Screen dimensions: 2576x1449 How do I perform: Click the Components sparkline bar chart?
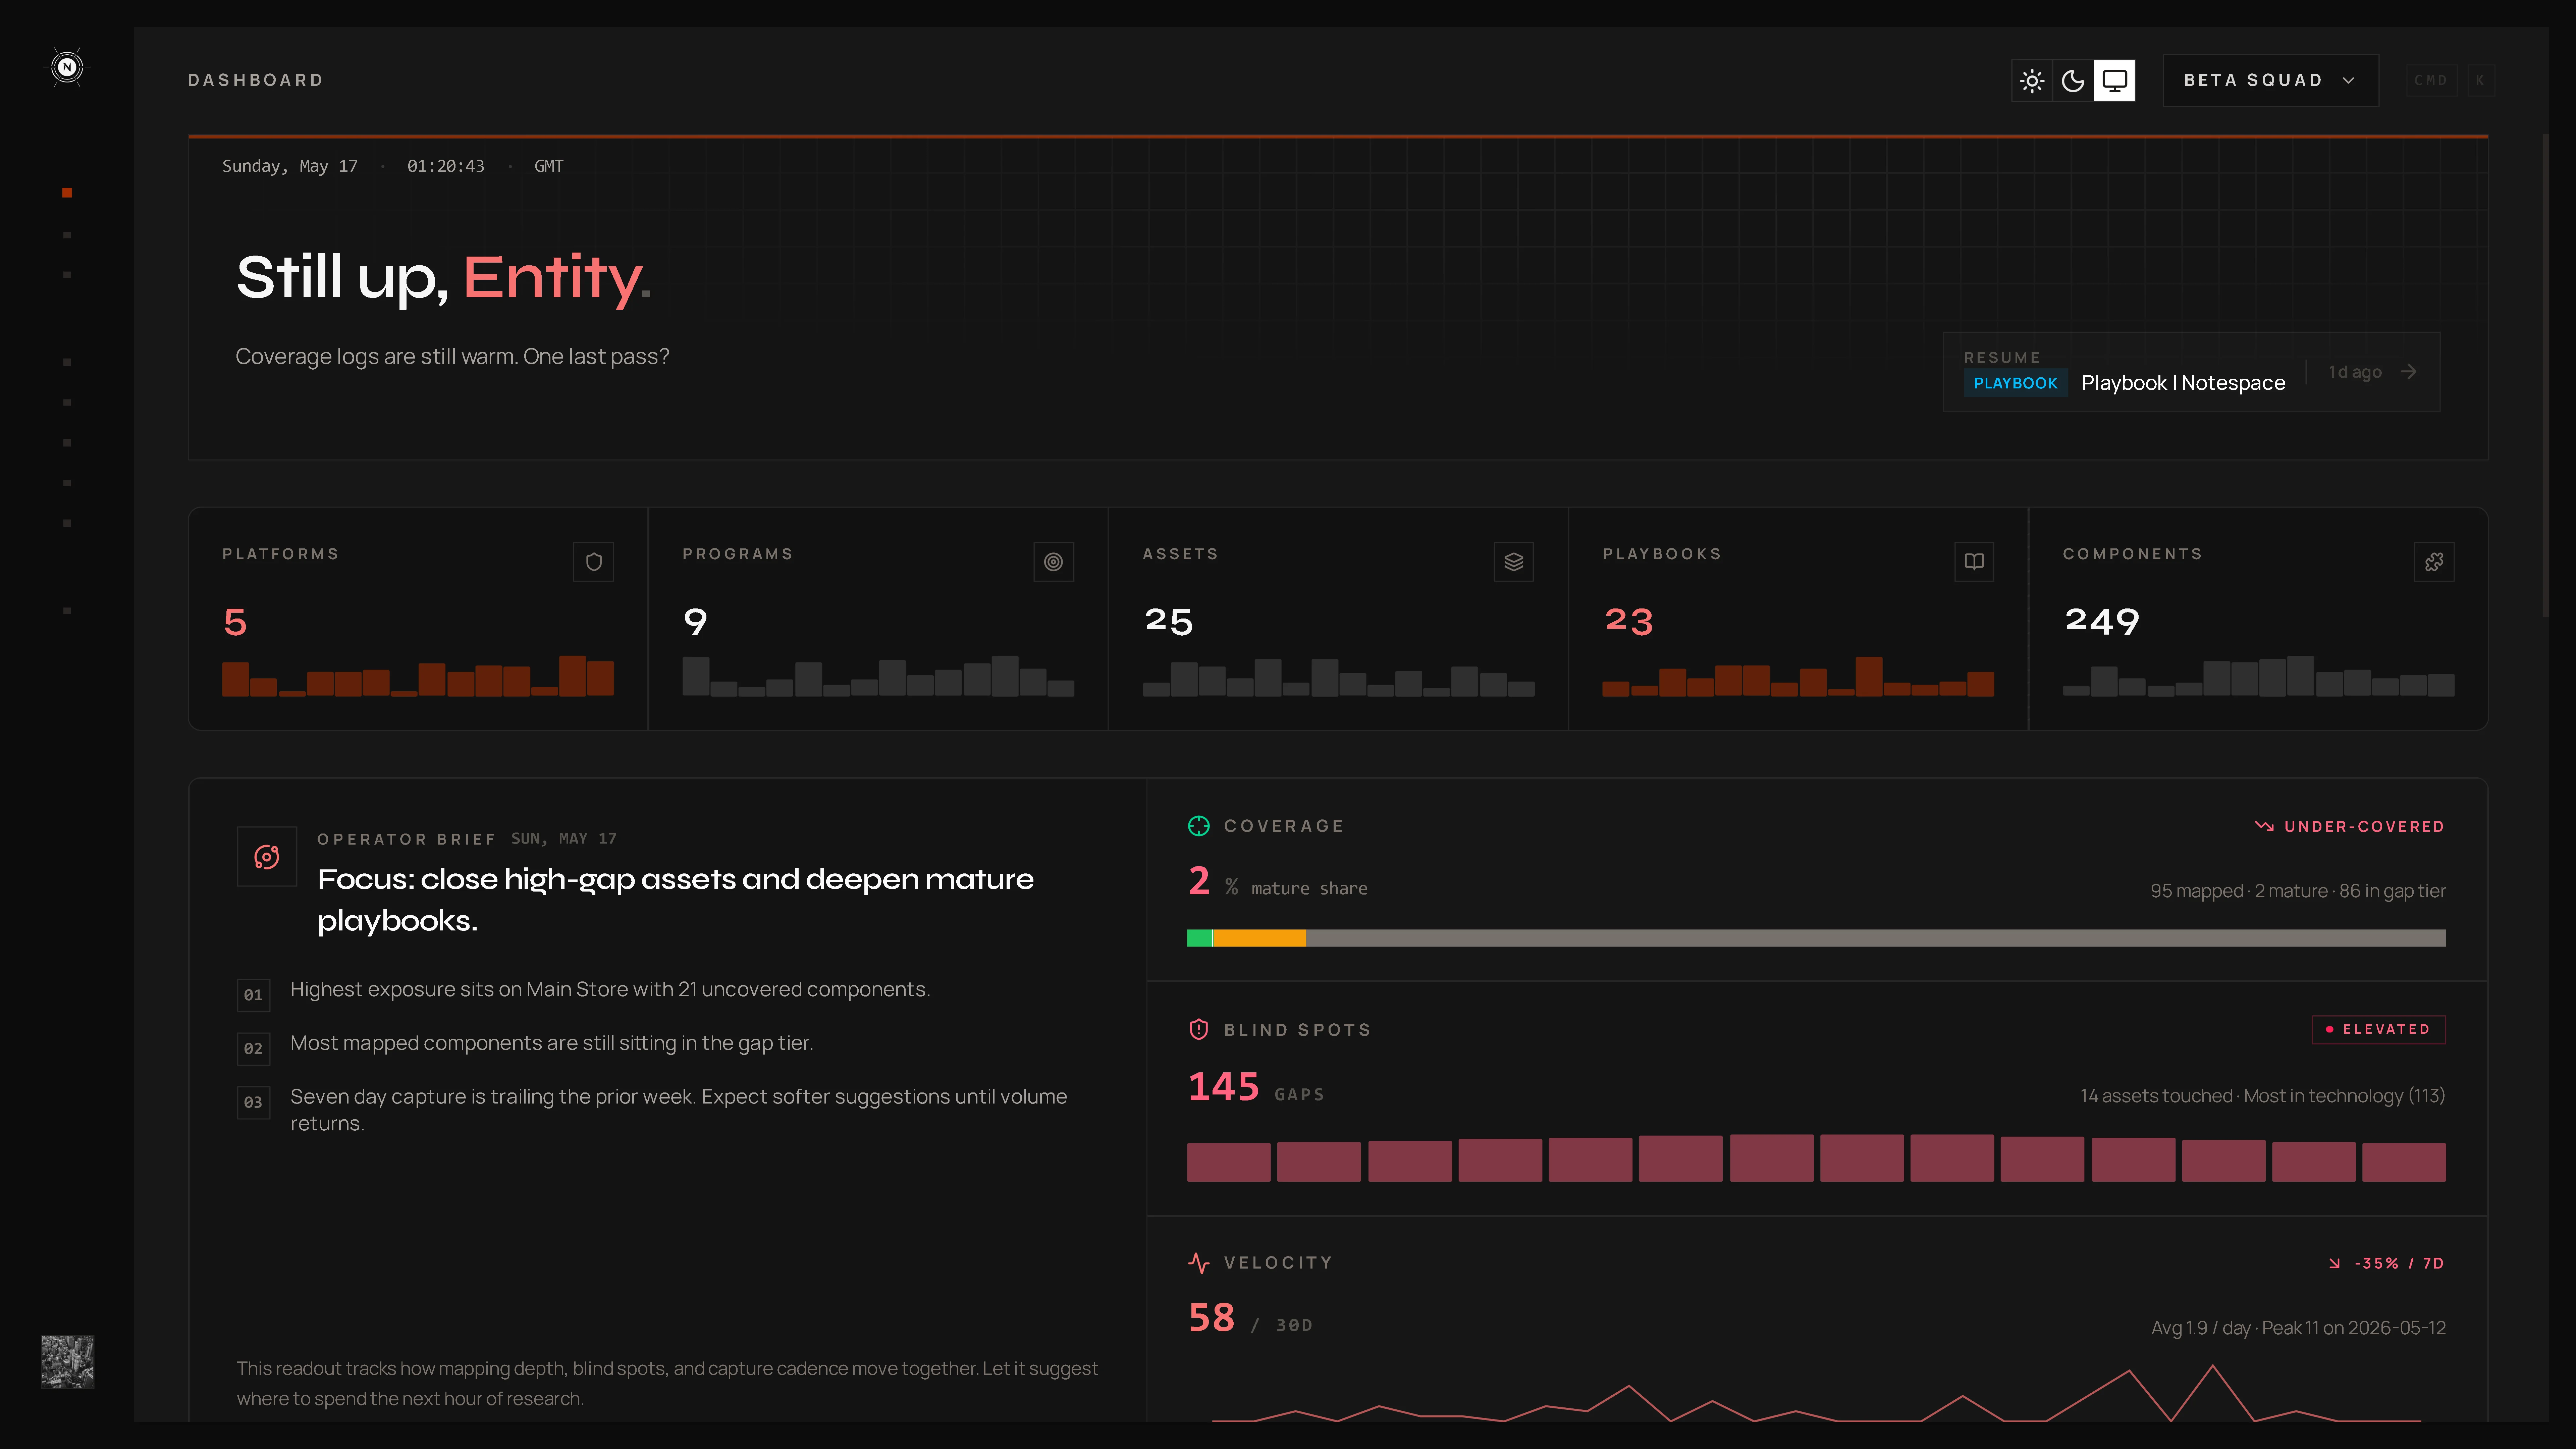tap(2258, 676)
